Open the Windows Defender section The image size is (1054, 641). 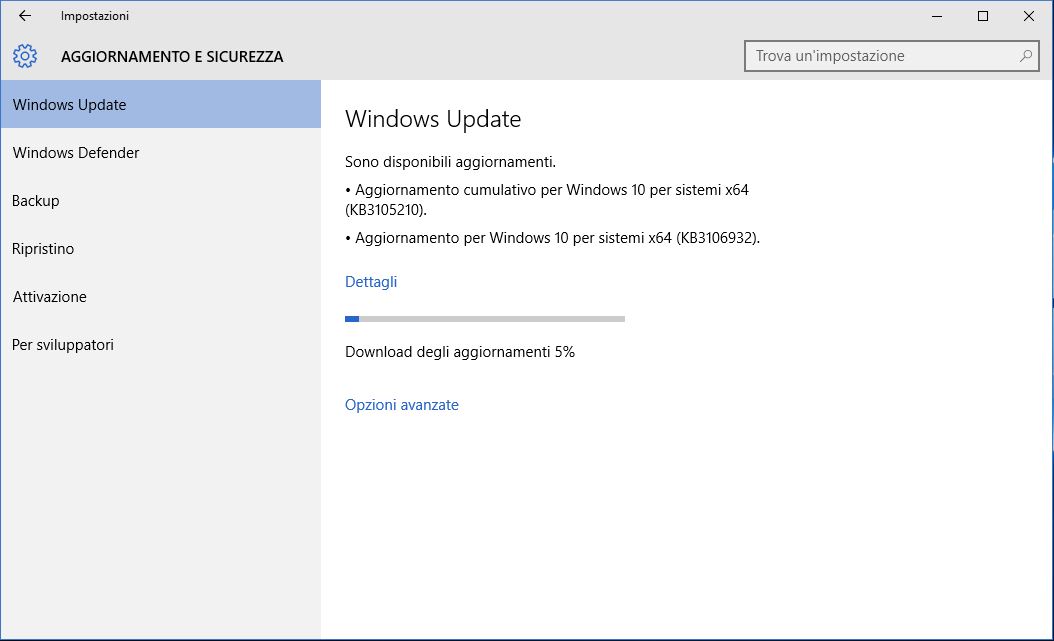[x=161, y=153]
